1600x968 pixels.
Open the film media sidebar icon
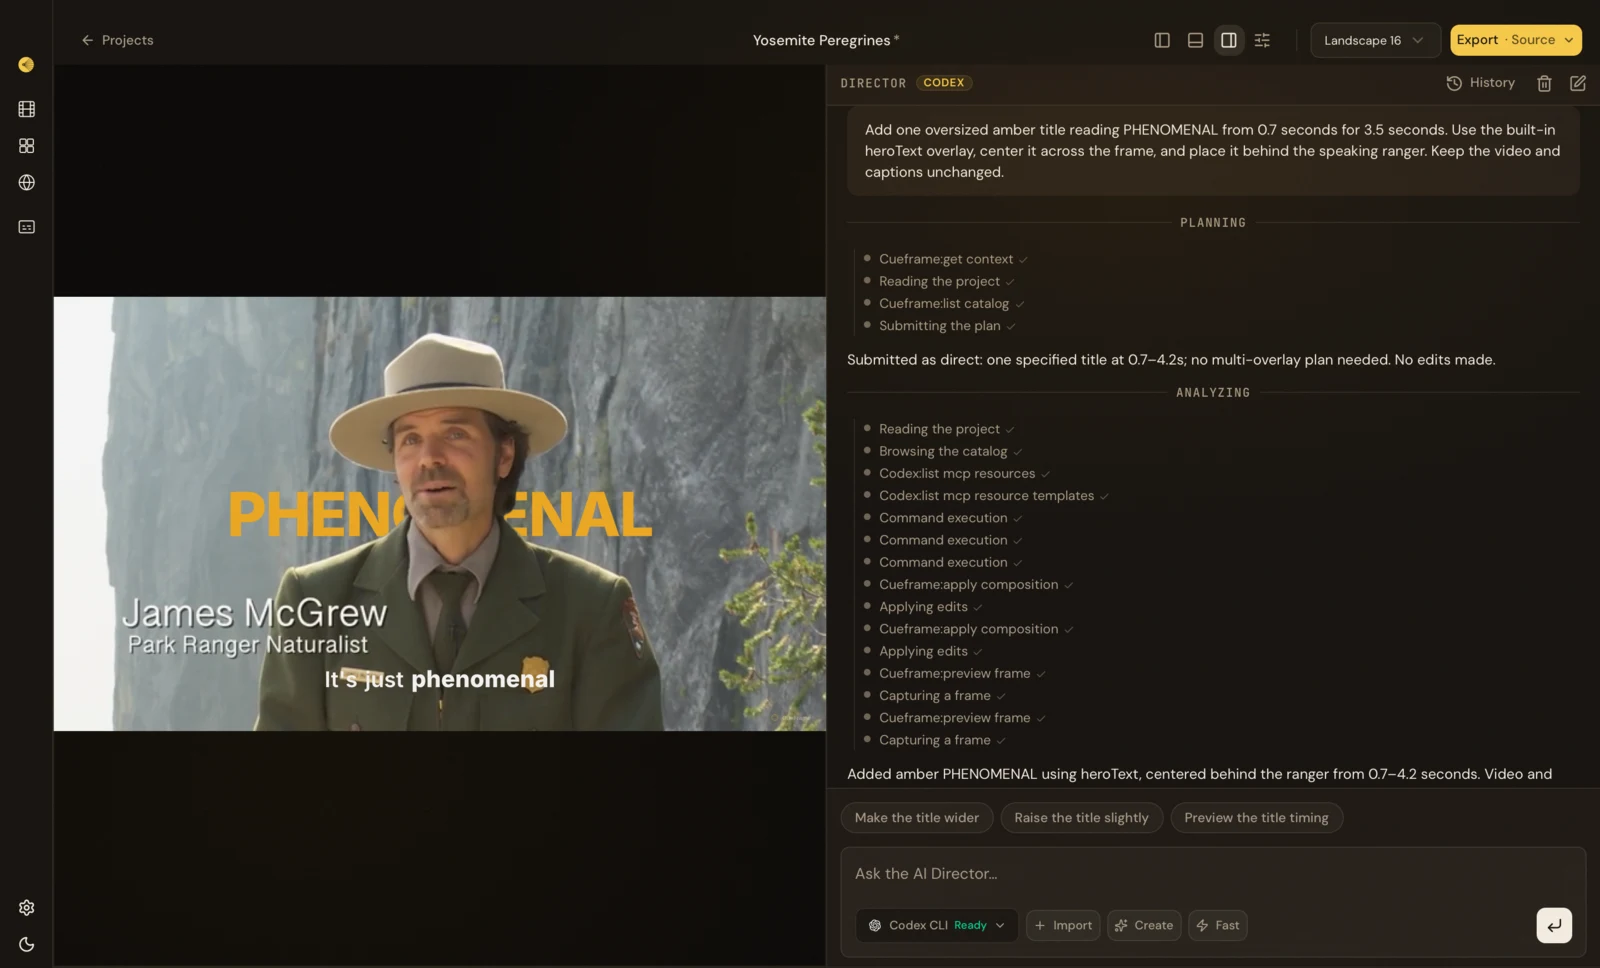(x=27, y=109)
